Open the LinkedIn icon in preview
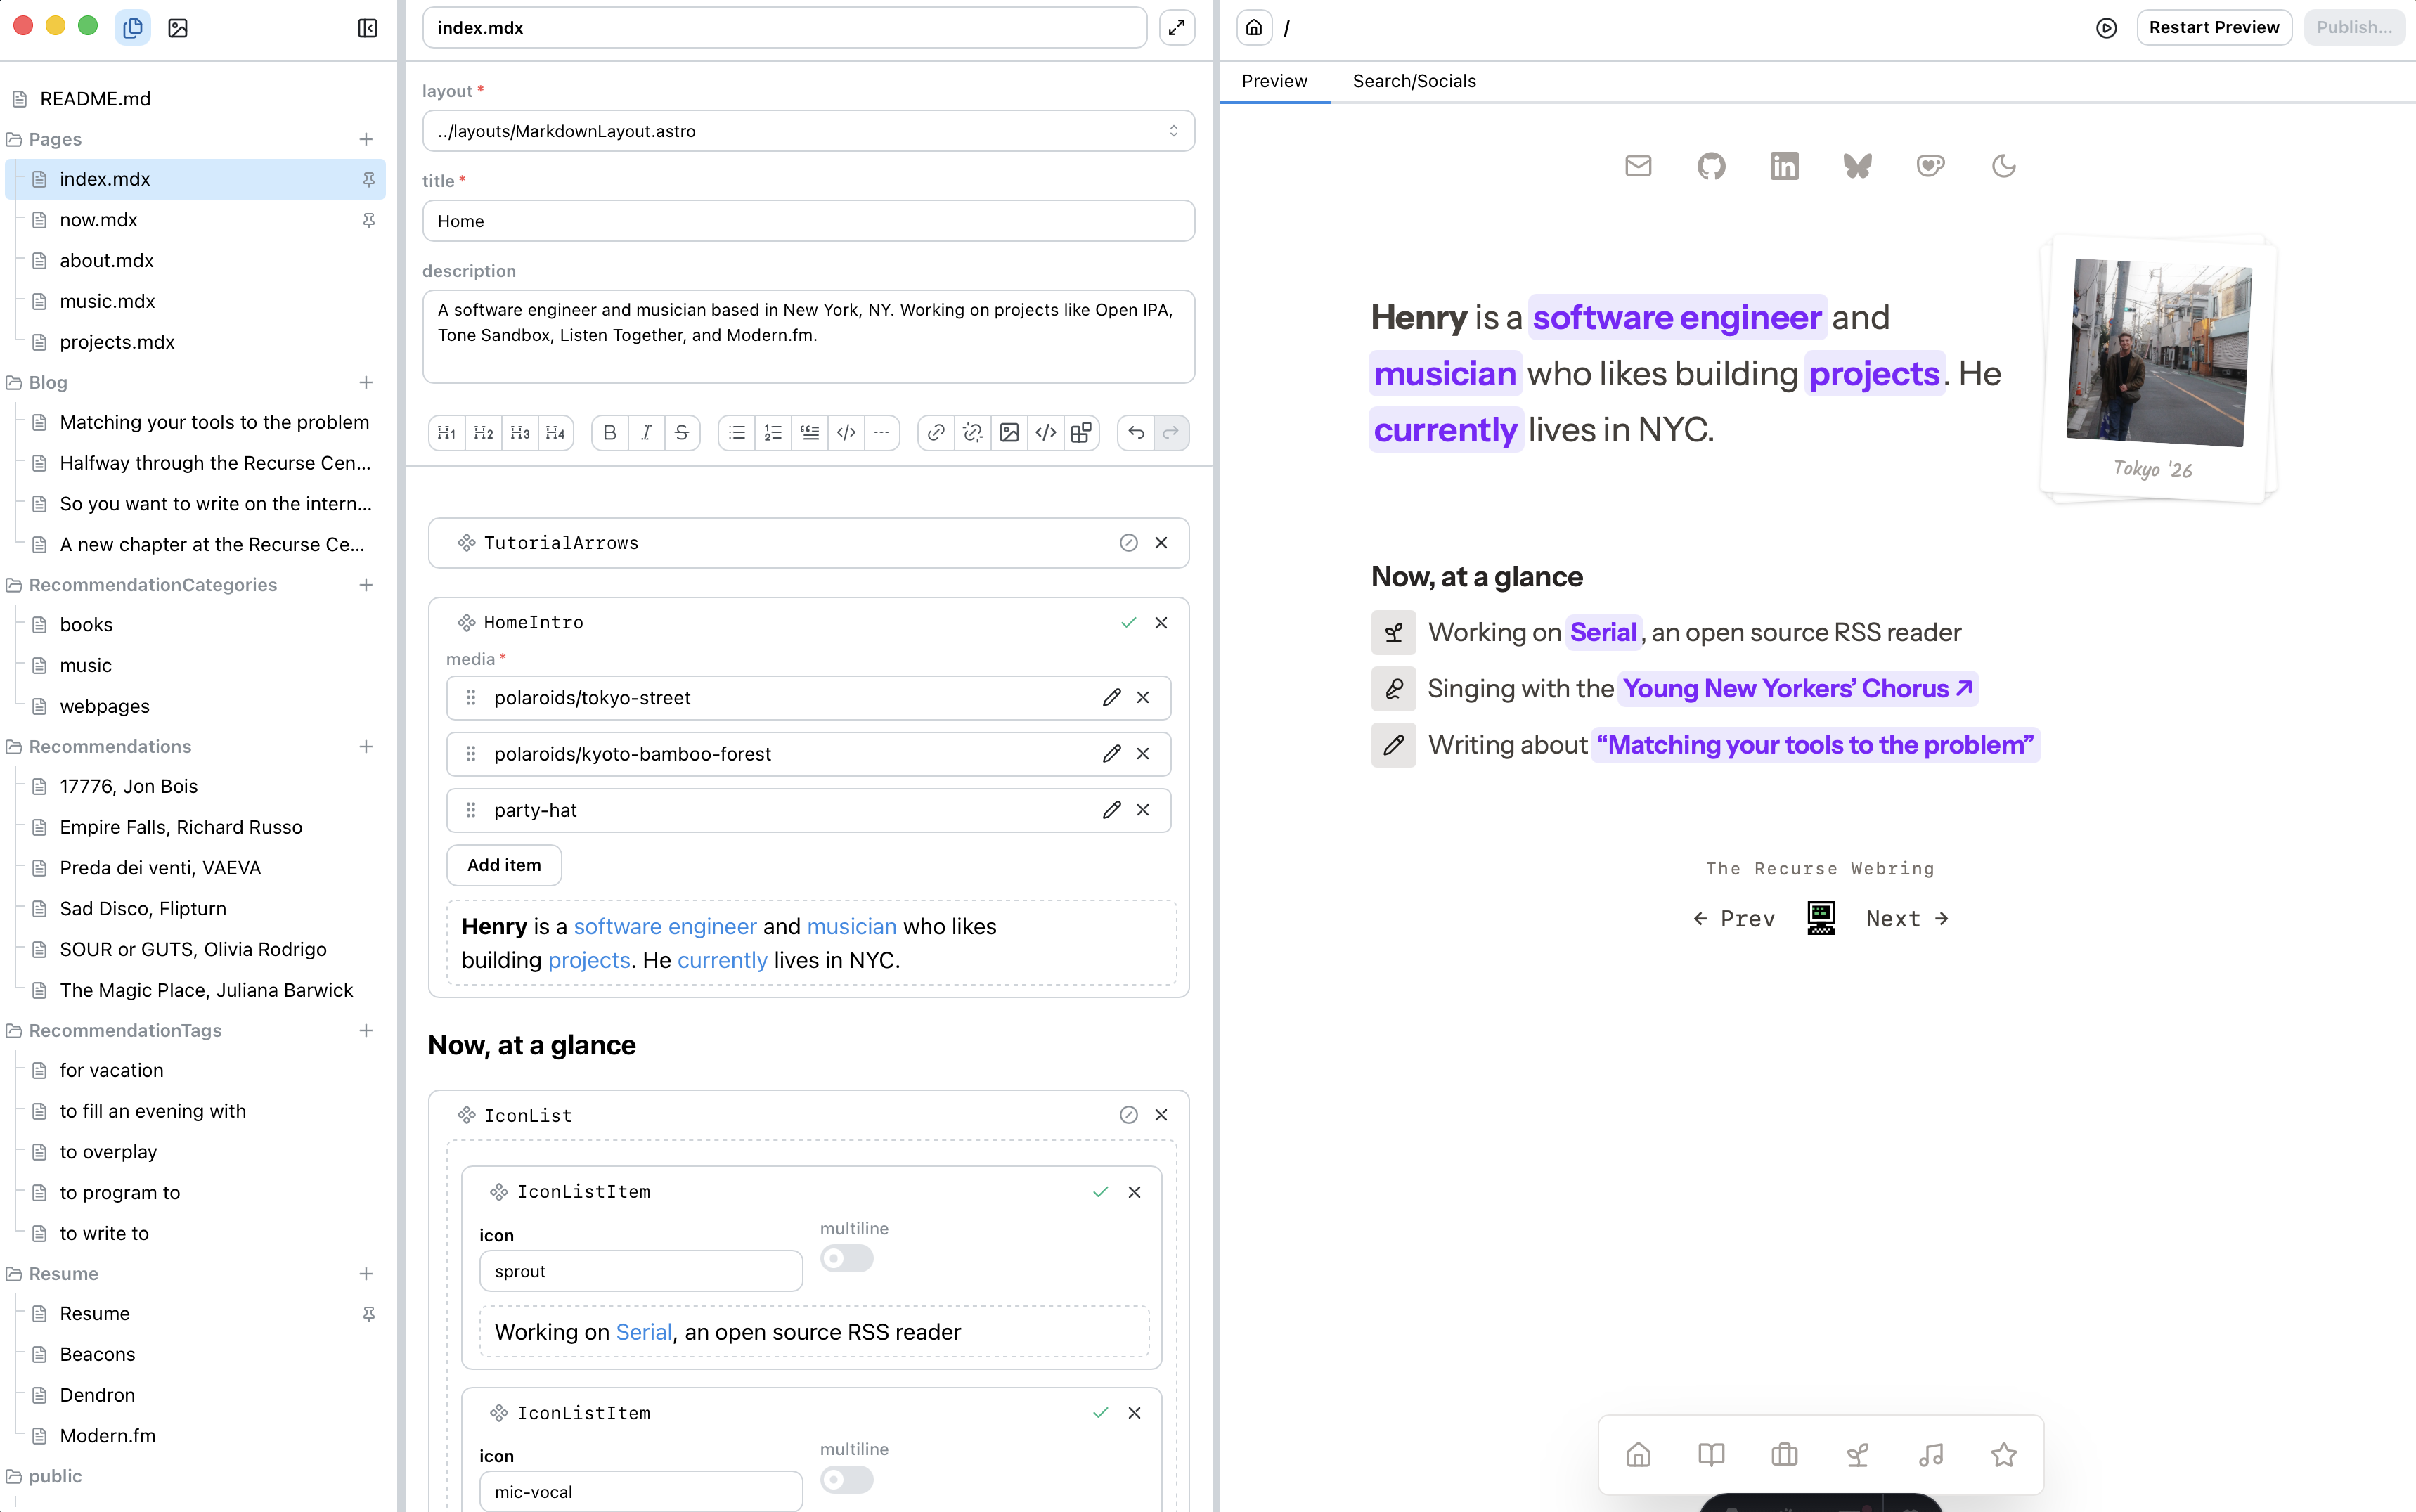This screenshot has height=1512, width=2416. coord(1784,166)
